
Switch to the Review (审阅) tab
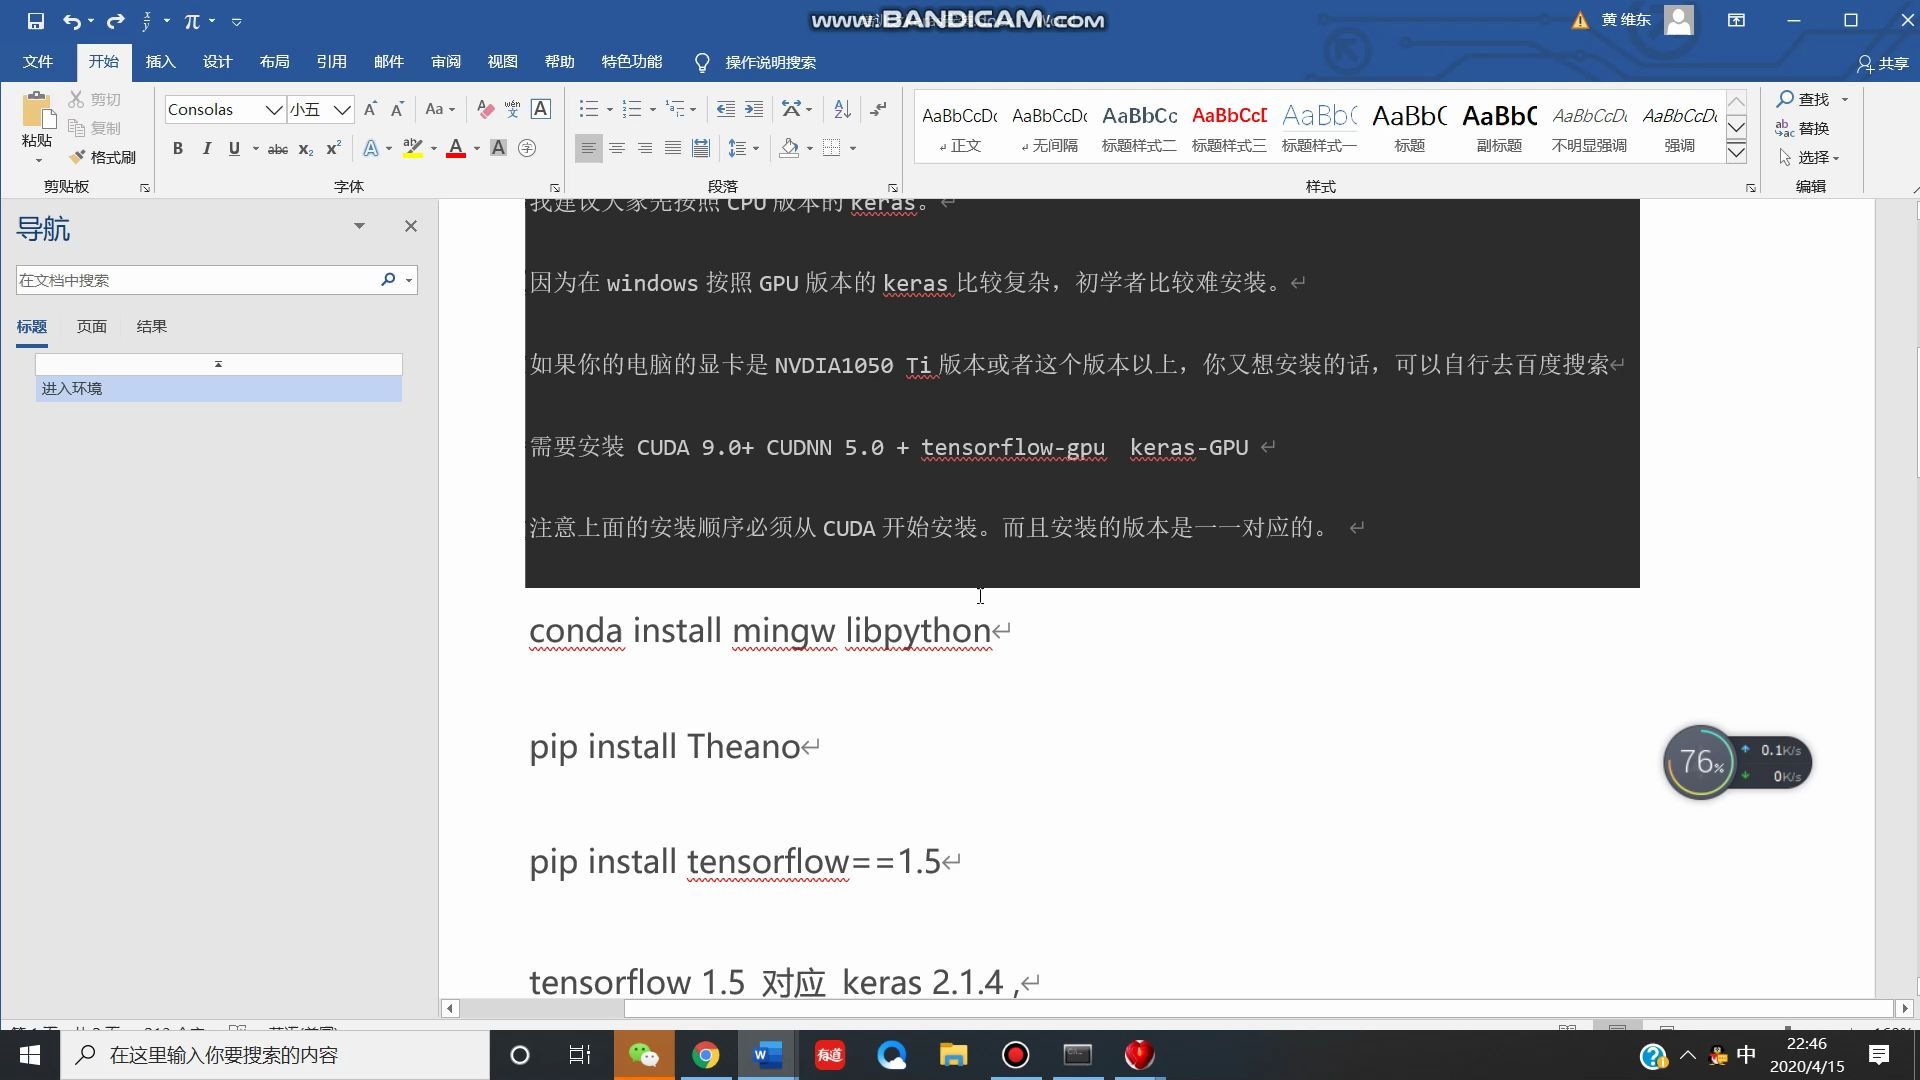coord(446,62)
